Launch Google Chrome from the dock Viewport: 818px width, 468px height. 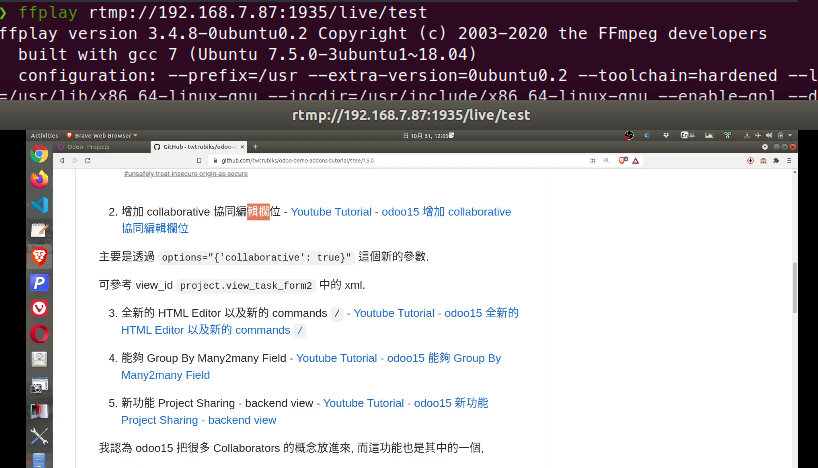tap(39, 154)
